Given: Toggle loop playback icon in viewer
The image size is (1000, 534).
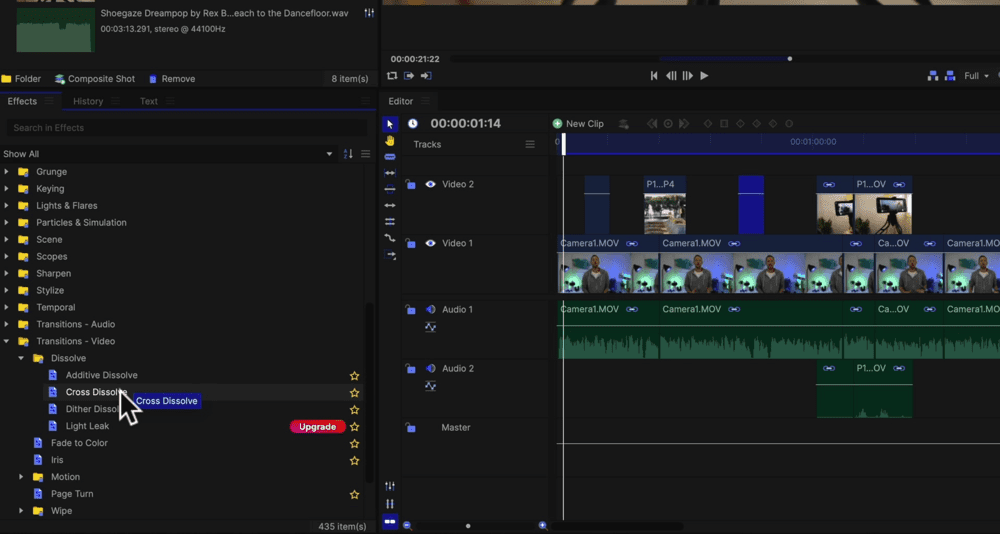Looking at the screenshot, I should click(392, 76).
